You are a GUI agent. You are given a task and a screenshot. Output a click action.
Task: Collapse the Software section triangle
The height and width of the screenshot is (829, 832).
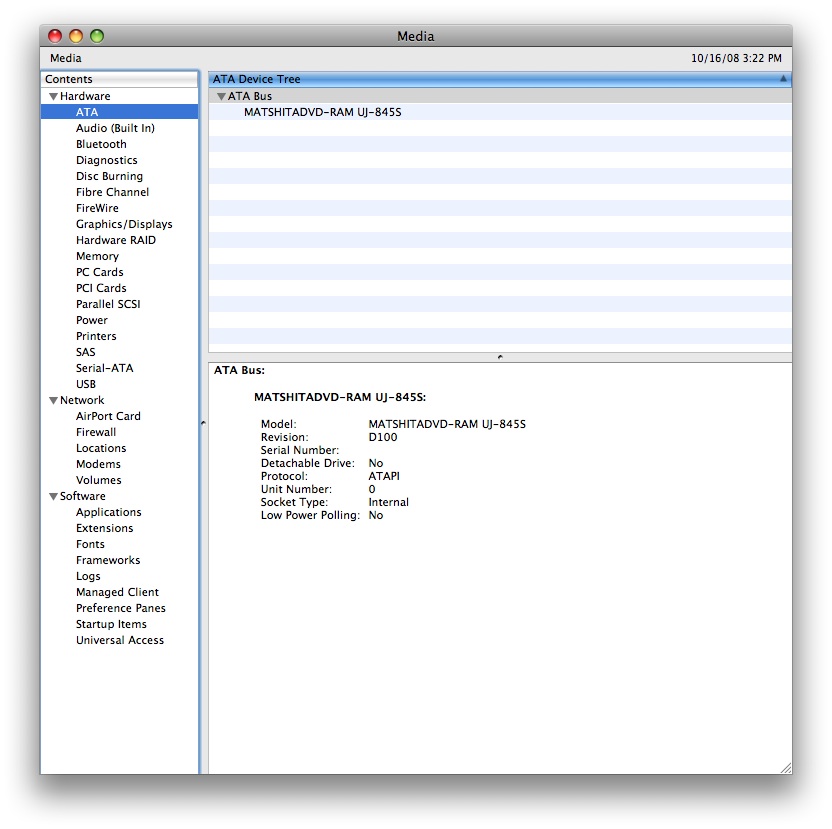point(53,497)
